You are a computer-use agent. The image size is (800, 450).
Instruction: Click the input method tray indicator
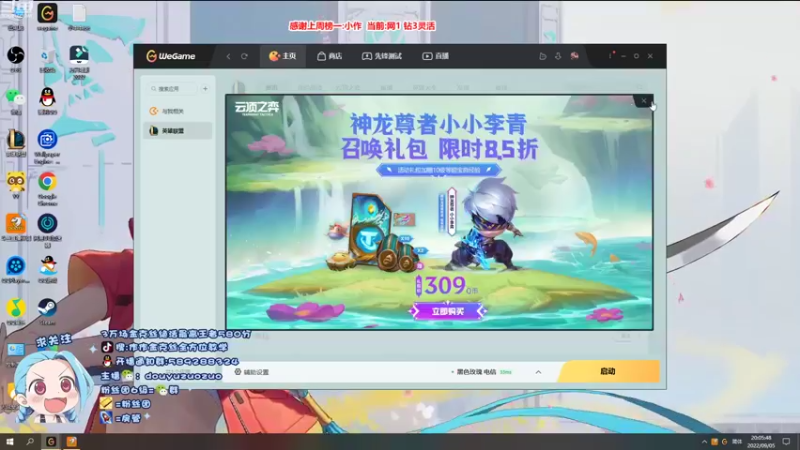pyautogui.click(x=737, y=442)
